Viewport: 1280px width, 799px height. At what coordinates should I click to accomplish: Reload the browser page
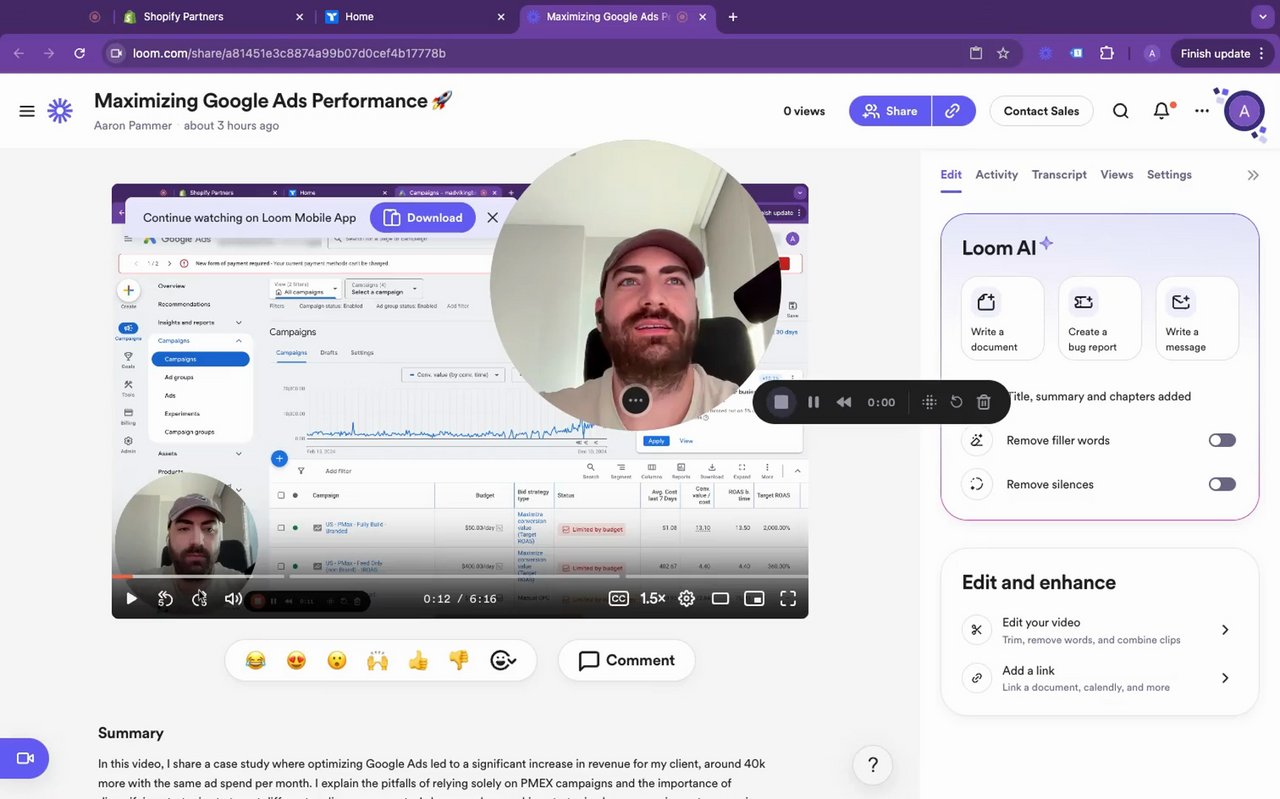click(79, 53)
